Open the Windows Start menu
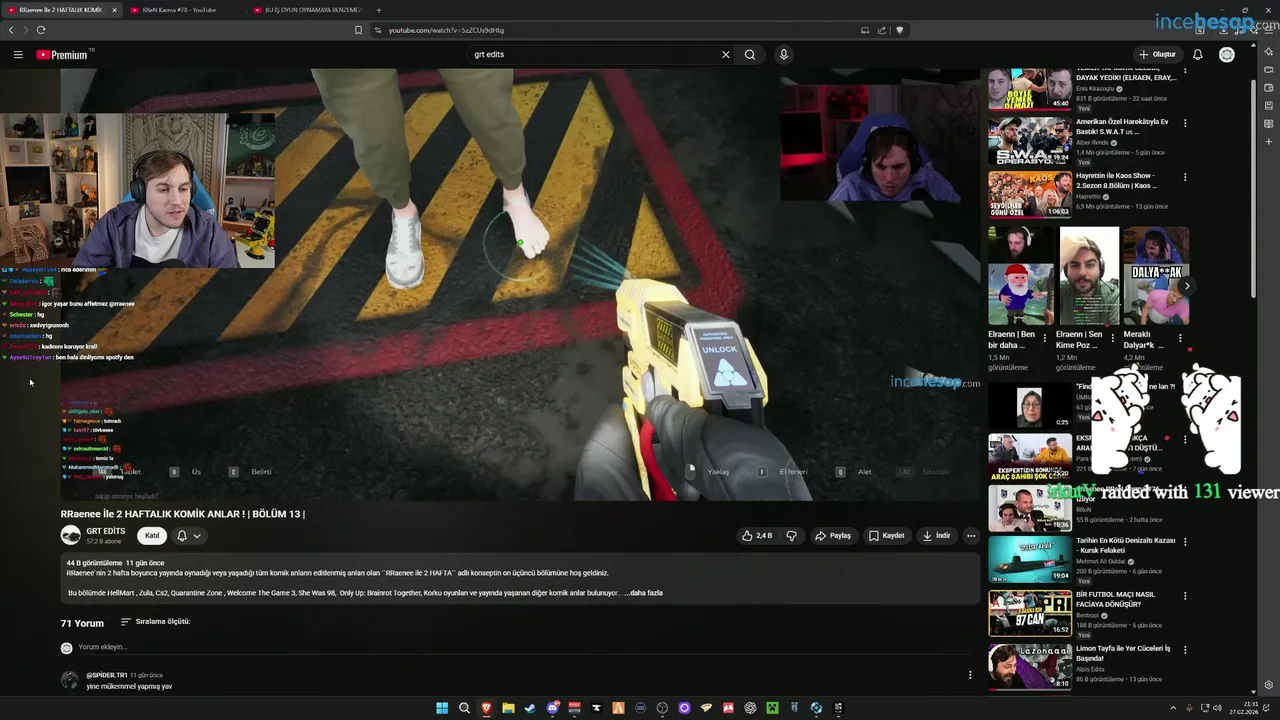This screenshot has width=1280, height=720. point(442,708)
